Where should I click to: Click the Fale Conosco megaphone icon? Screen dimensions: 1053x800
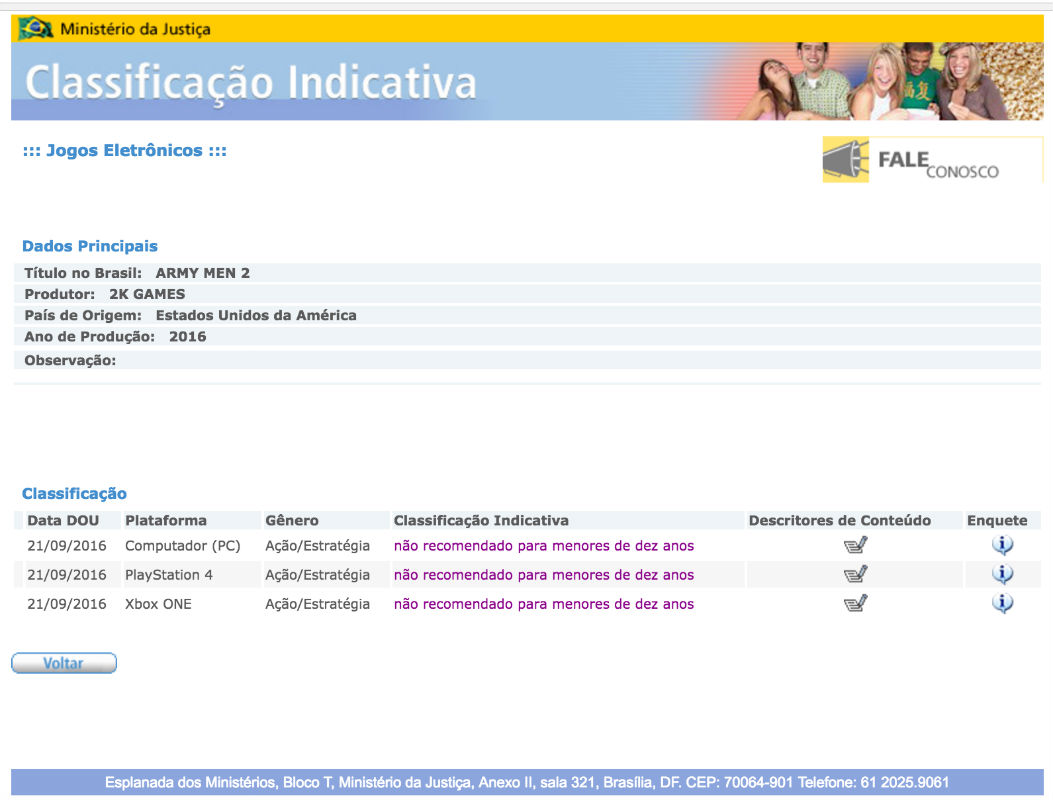point(845,160)
